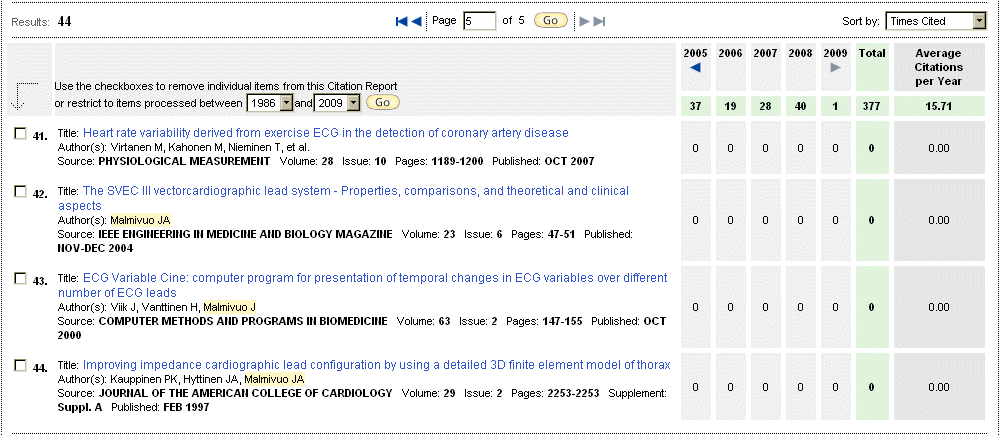Click the next page arrow
This screenshot has height=436, width=1000.
coord(584,21)
